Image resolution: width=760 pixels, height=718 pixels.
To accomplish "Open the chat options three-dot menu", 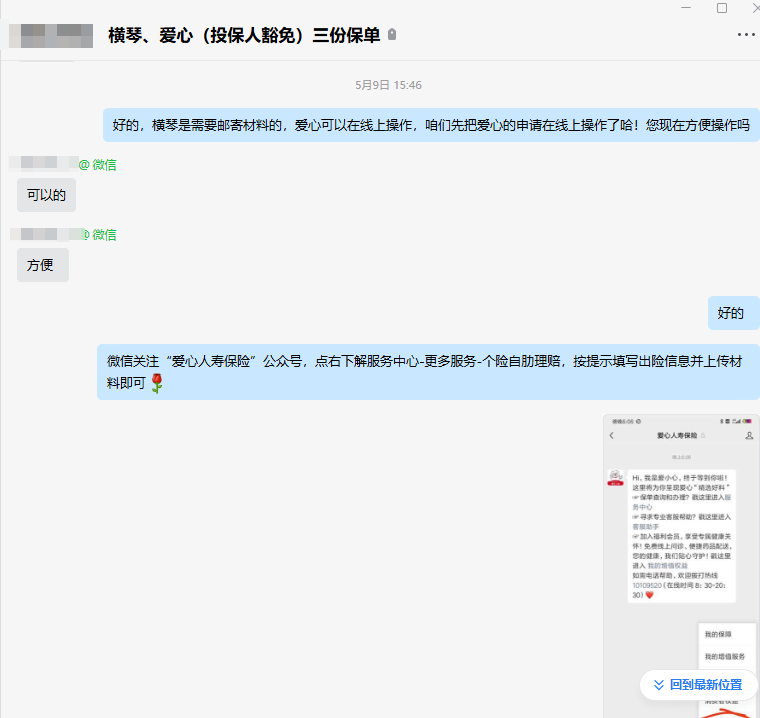I will point(746,35).
